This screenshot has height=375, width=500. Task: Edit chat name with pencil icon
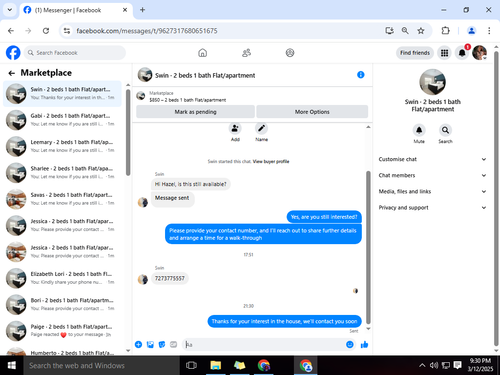tap(261, 128)
